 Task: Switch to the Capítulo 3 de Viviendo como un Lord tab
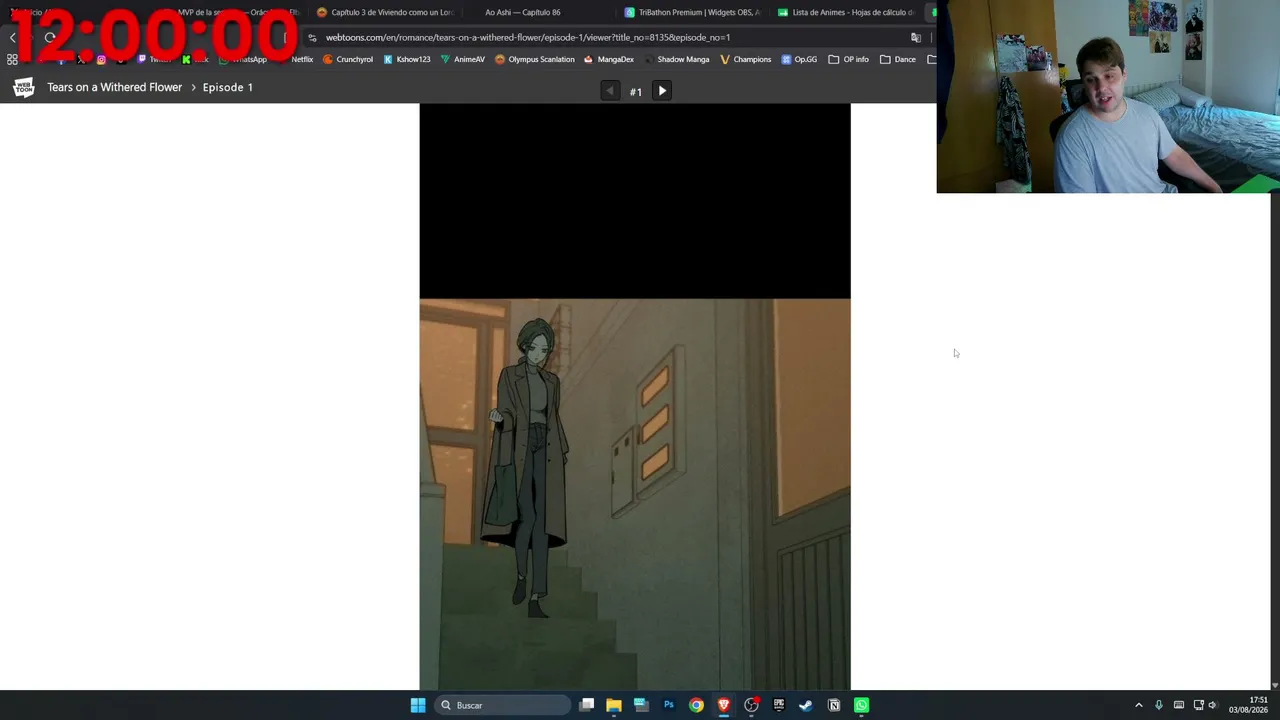(x=385, y=12)
